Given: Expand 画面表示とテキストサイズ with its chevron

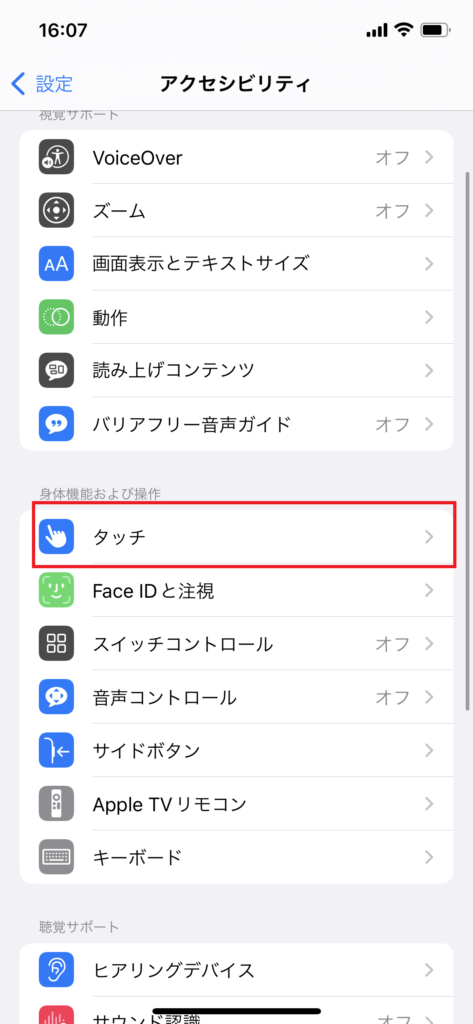Looking at the screenshot, I should pyautogui.click(x=429, y=264).
